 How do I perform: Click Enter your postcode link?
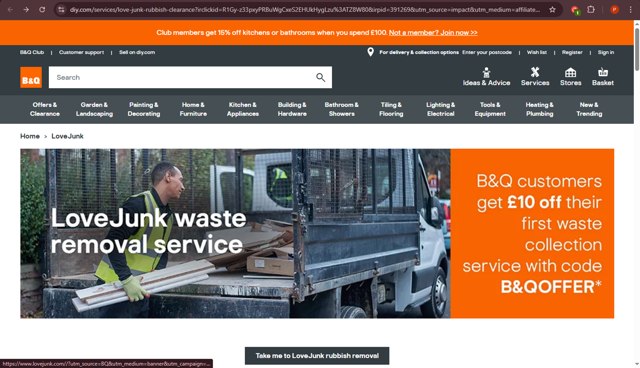tap(487, 52)
